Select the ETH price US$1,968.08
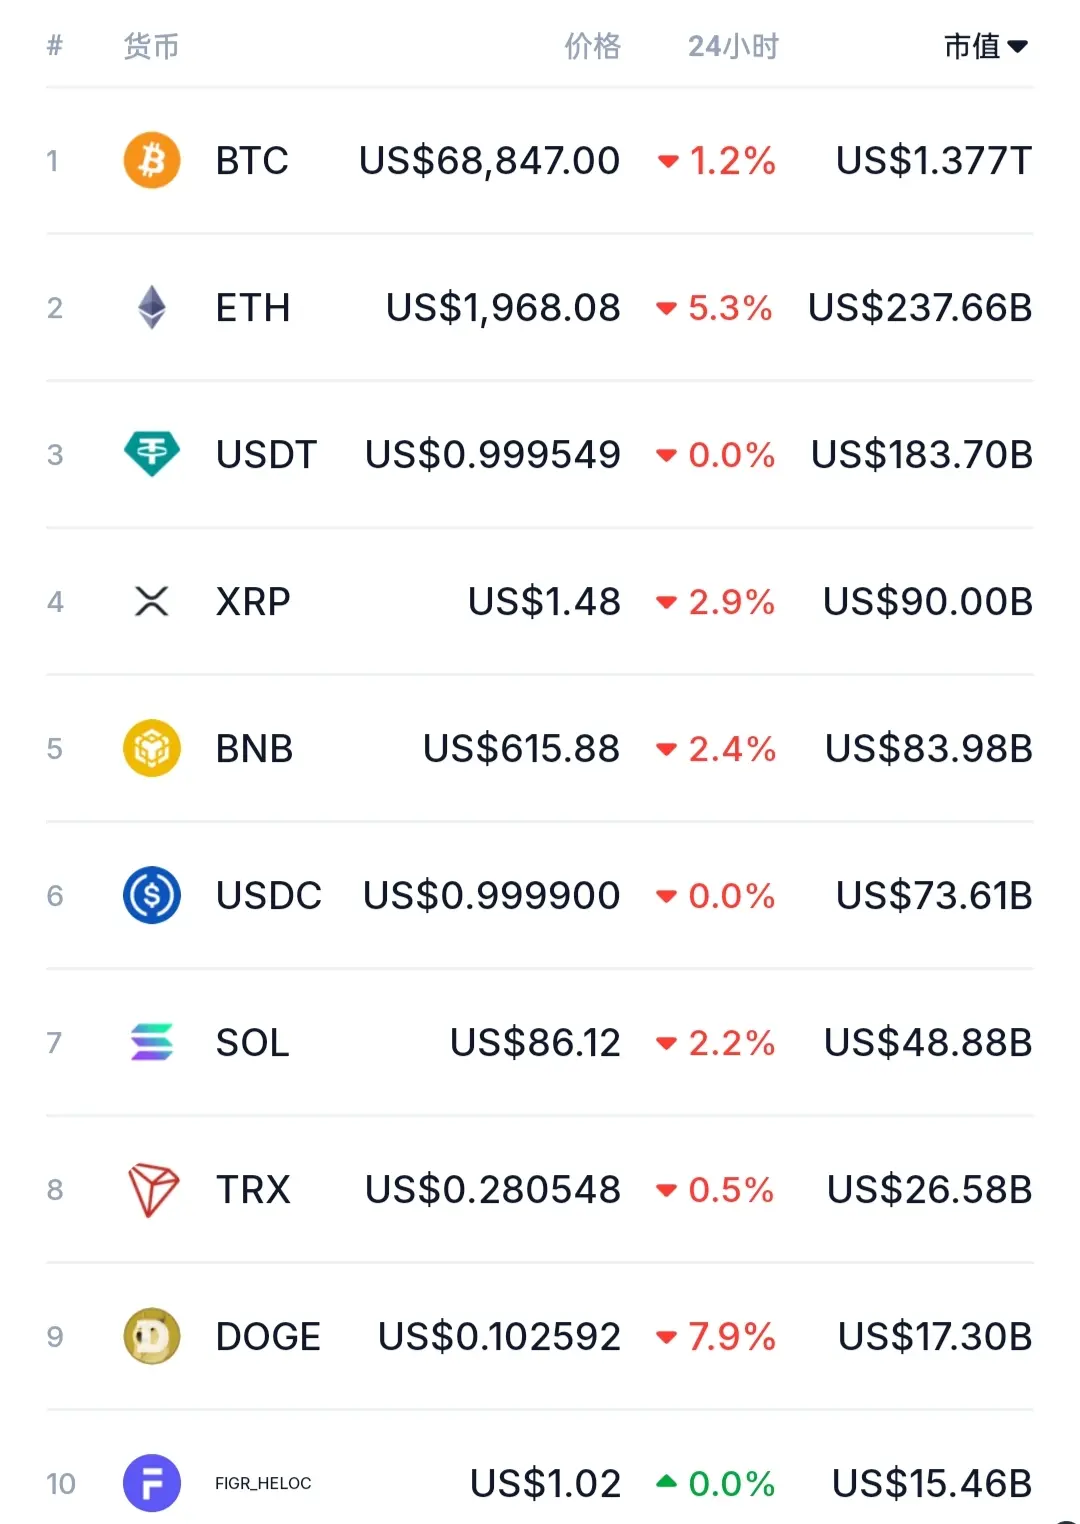 (503, 308)
